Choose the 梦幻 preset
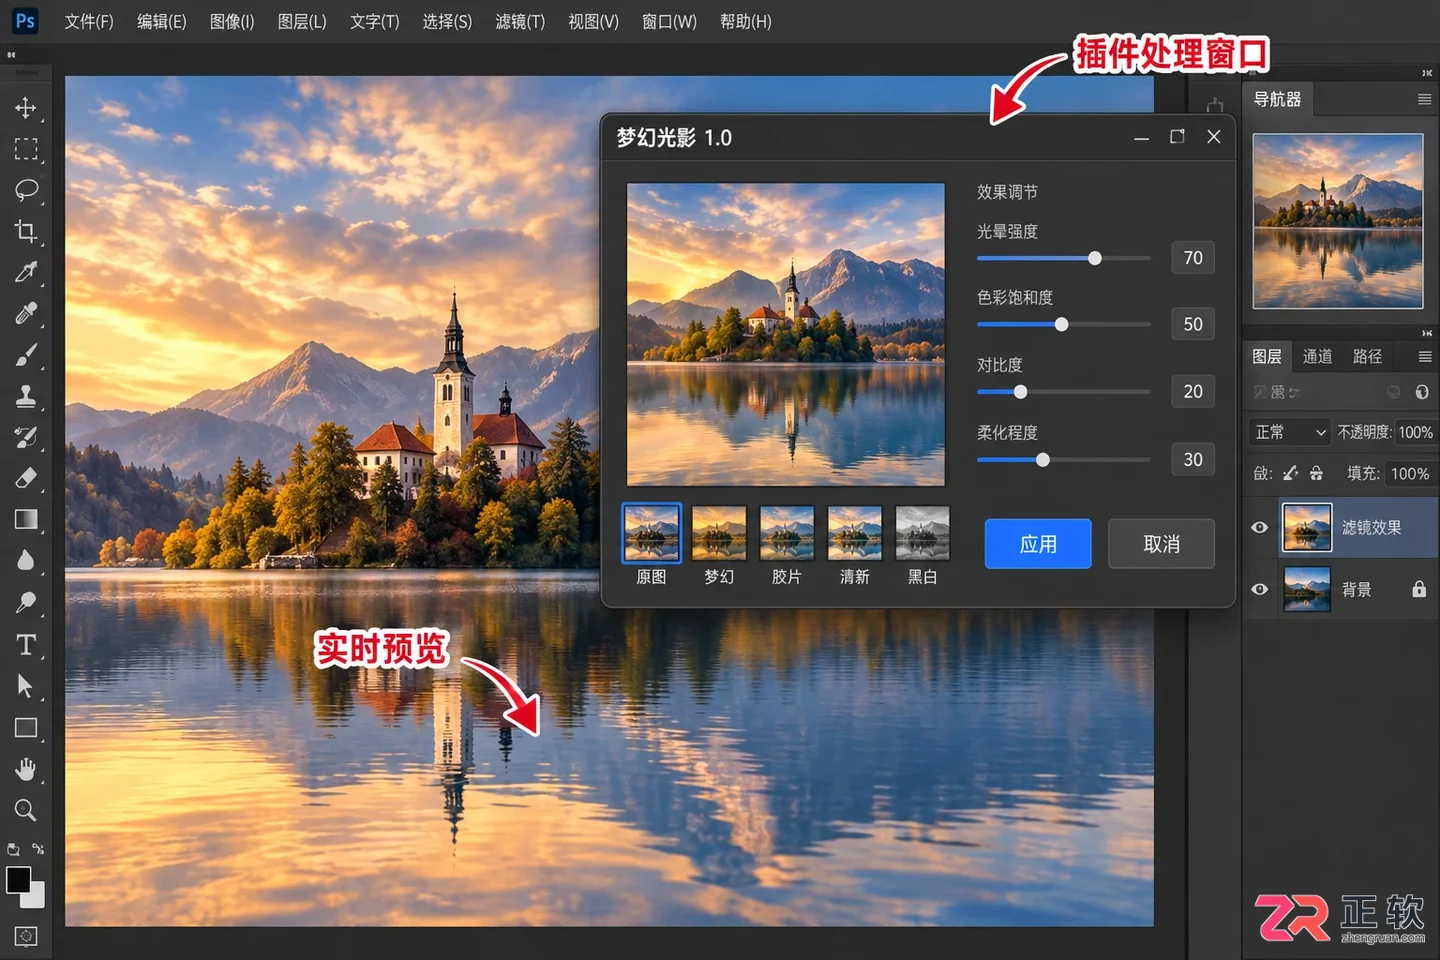This screenshot has height=960, width=1440. (719, 545)
